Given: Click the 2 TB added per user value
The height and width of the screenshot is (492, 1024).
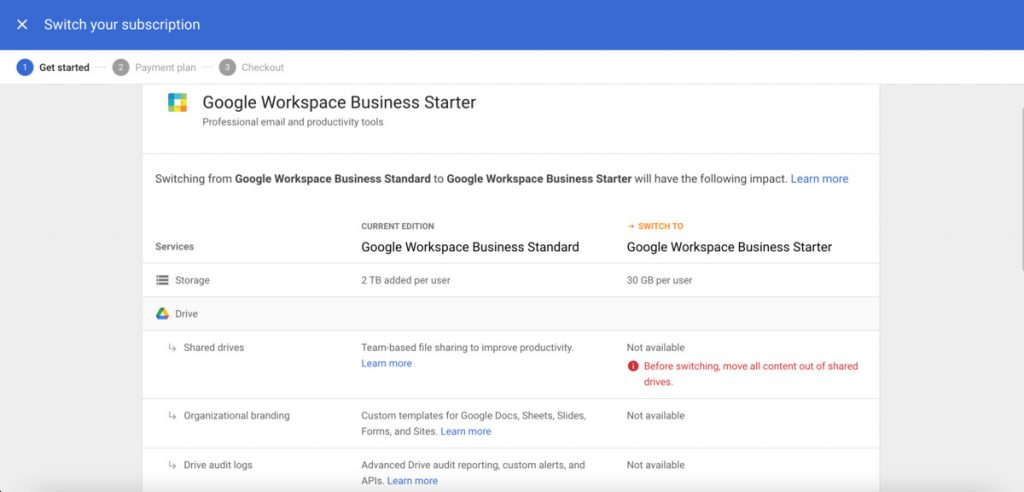Looking at the screenshot, I should [x=406, y=280].
